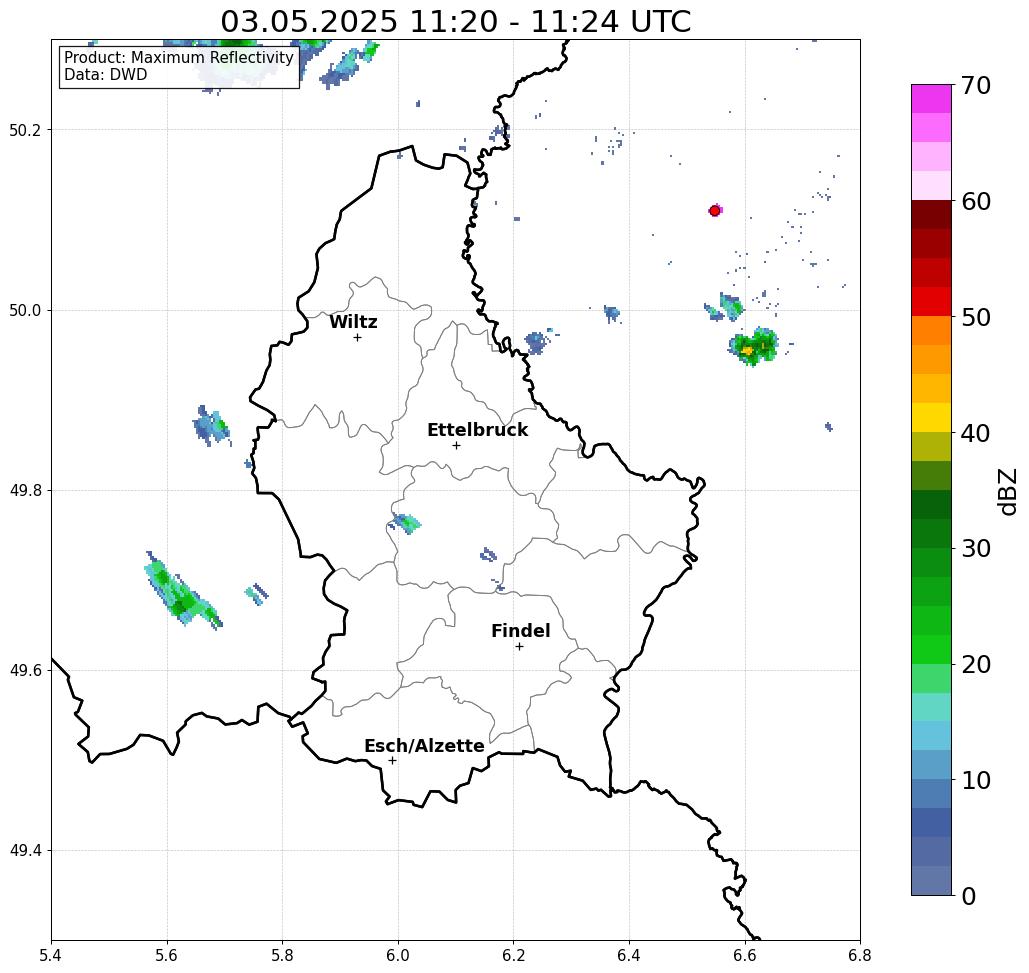Click the red dot marker in the northeast

(x=715, y=211)
